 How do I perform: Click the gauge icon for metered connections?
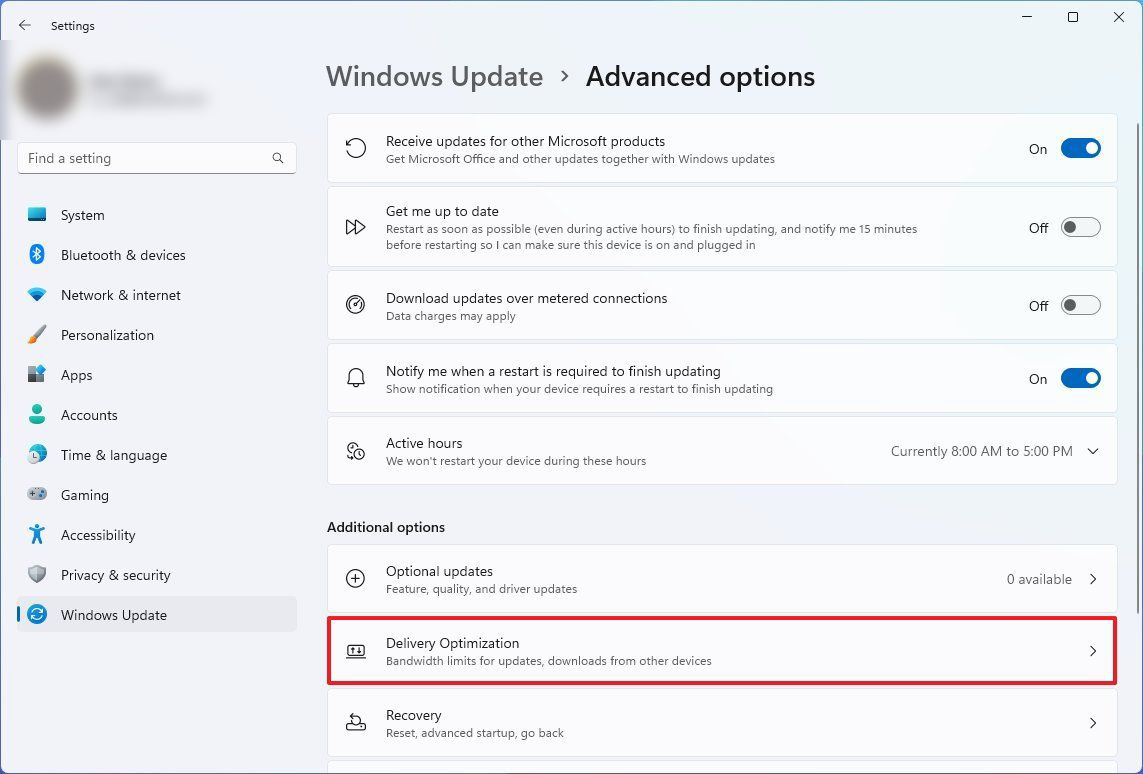point(356,305)
